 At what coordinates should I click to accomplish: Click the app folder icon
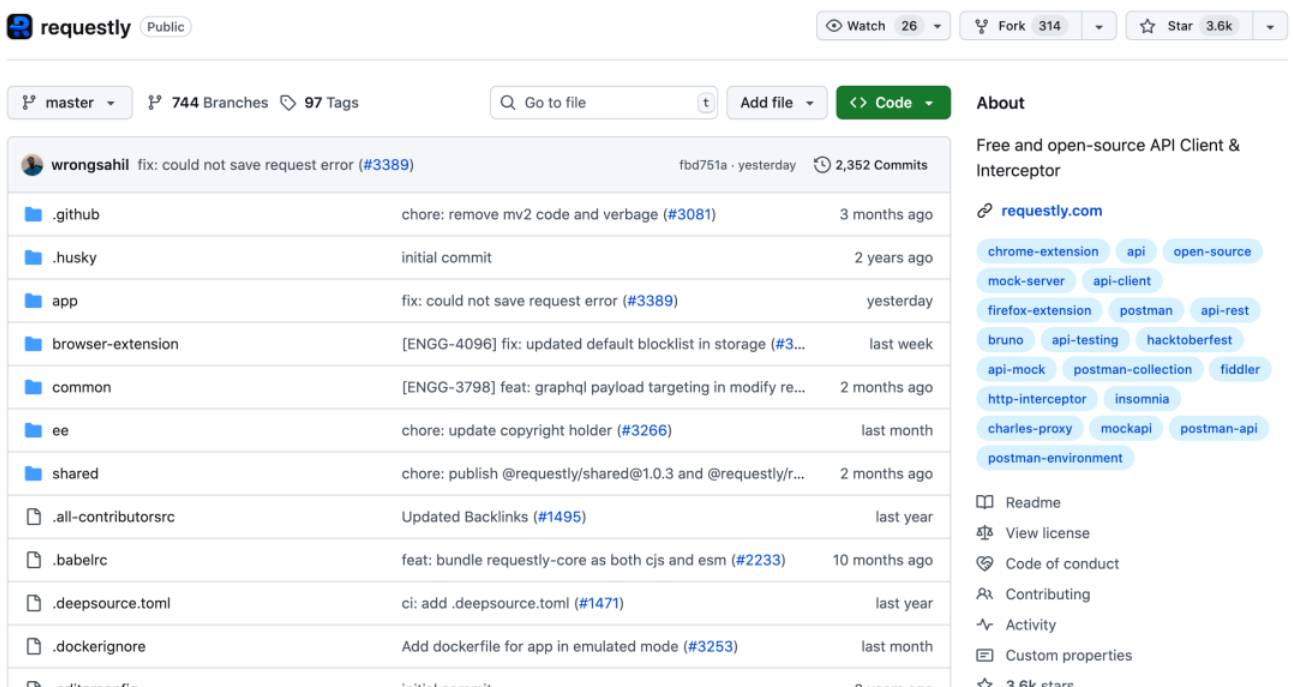tap(33, 301)
